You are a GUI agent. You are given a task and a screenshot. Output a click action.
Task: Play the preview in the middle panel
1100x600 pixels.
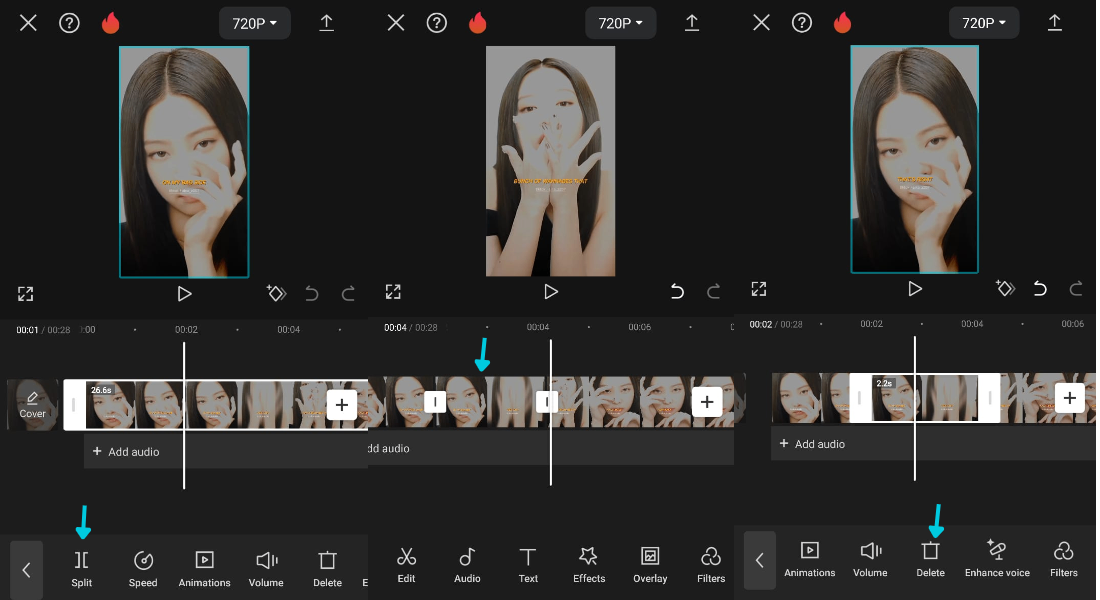[551, 291]
